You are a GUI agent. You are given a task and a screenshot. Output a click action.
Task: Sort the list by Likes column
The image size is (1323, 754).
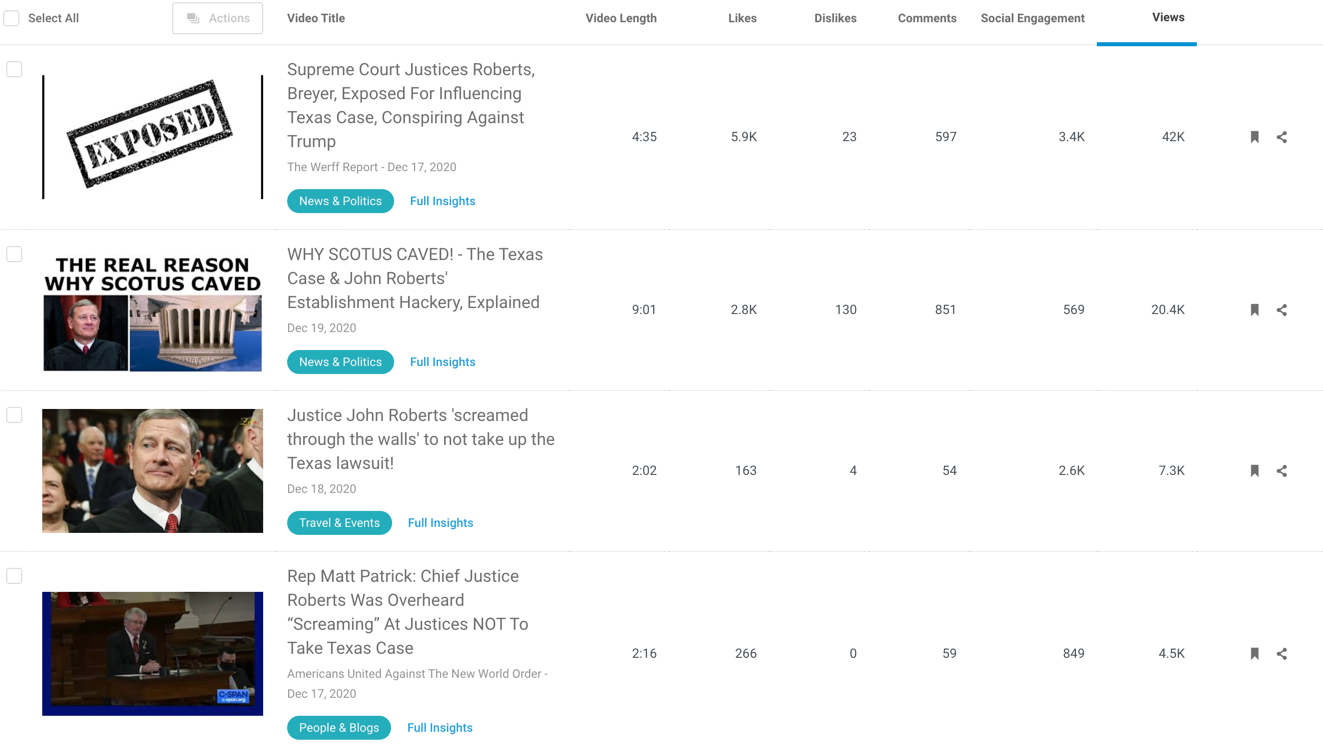click(x=742, y=18)
